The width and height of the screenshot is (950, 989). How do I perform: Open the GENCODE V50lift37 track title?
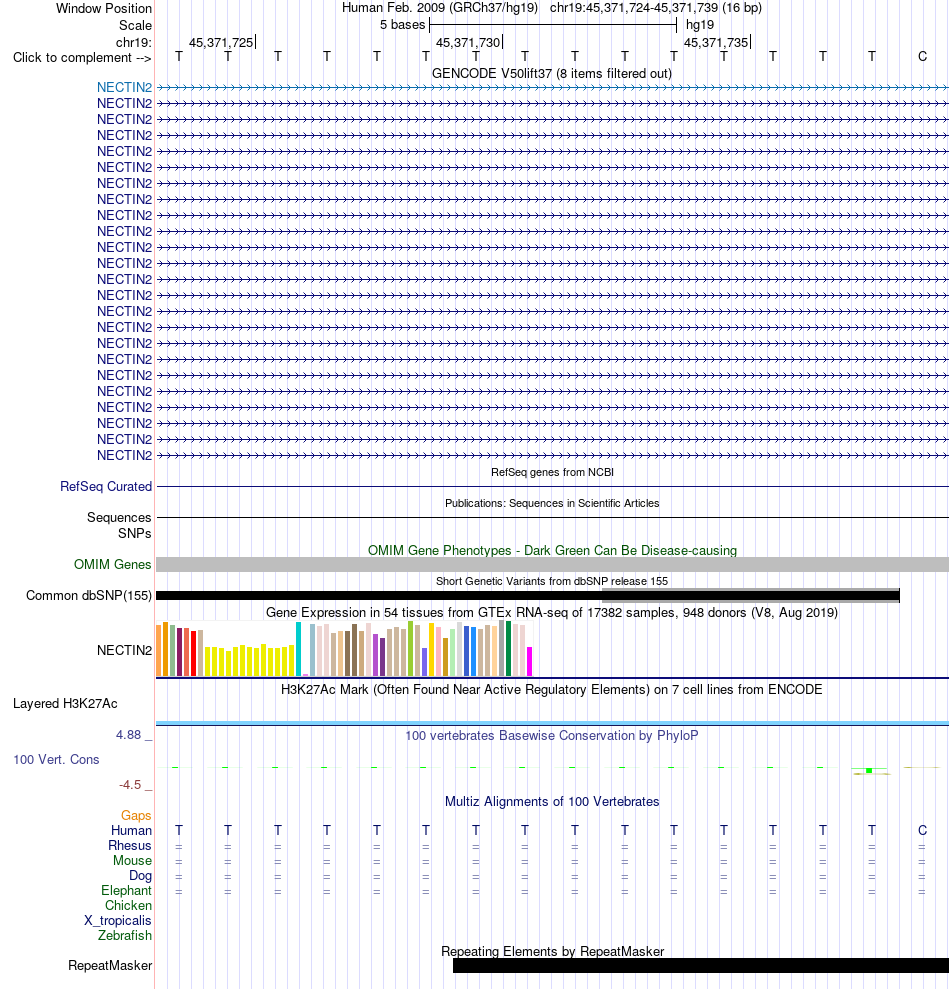point(552,73)
